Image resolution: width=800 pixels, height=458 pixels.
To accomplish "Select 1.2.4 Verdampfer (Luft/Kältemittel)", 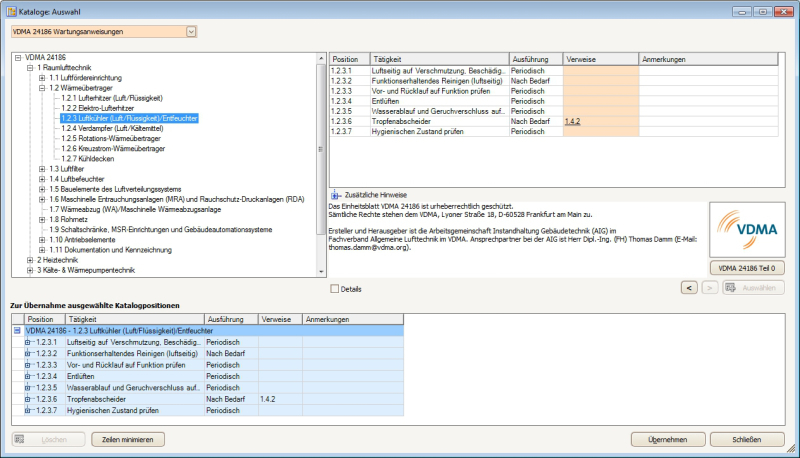I will click(x=112, y=129).
